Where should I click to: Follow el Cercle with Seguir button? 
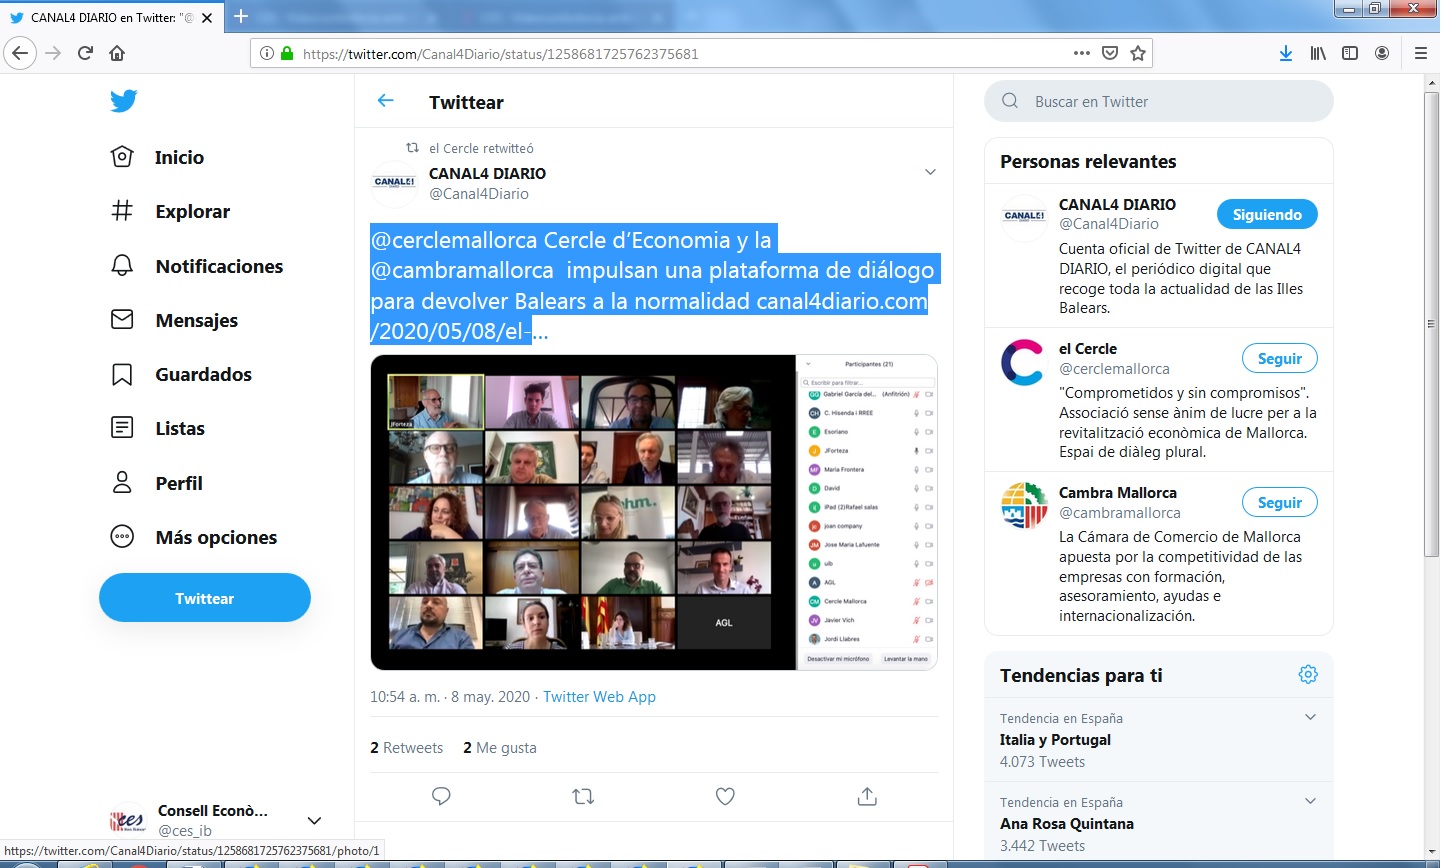(x=1280, y=358)
